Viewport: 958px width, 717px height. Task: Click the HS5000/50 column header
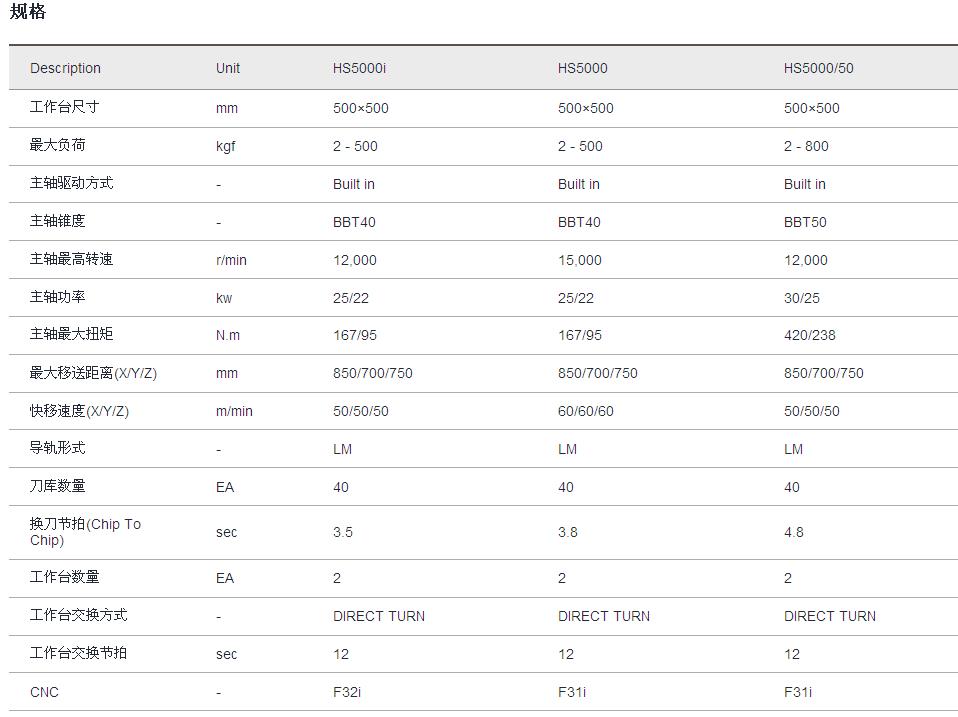click(x=818, y=68)
